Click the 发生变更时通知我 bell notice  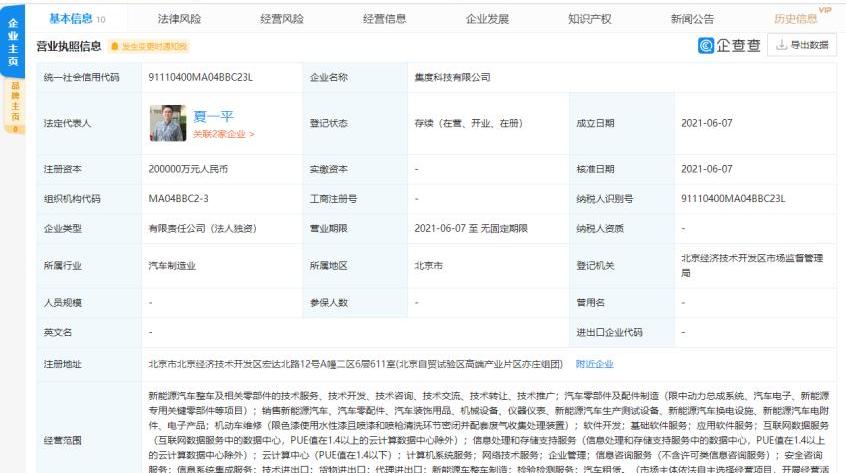(x=148, y=46)
